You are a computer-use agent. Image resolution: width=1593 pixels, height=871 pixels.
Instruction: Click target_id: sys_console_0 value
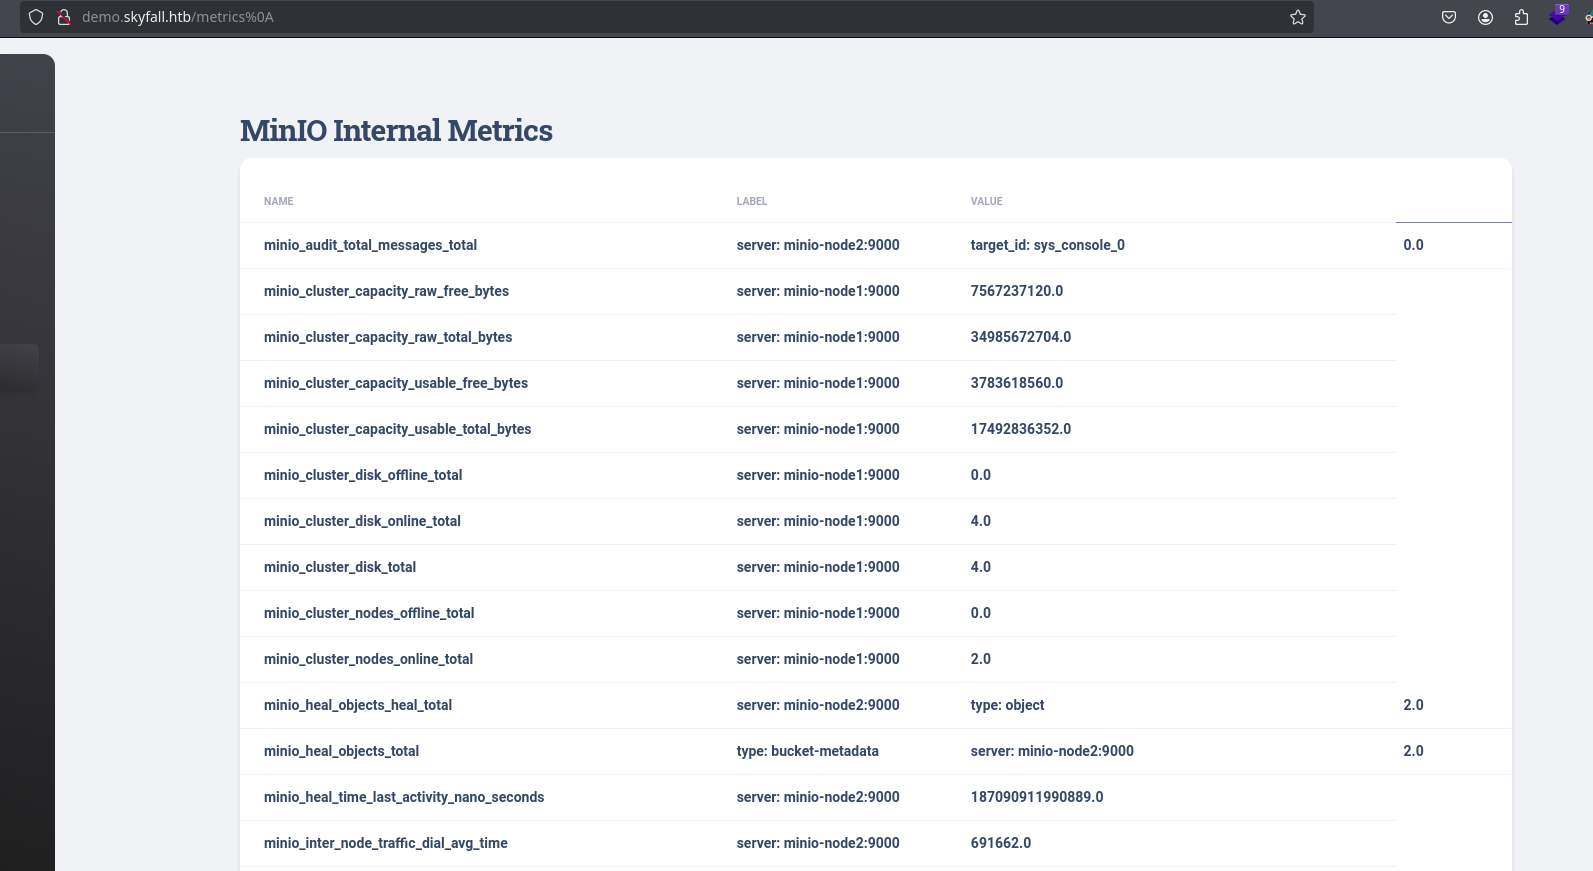1047,245
